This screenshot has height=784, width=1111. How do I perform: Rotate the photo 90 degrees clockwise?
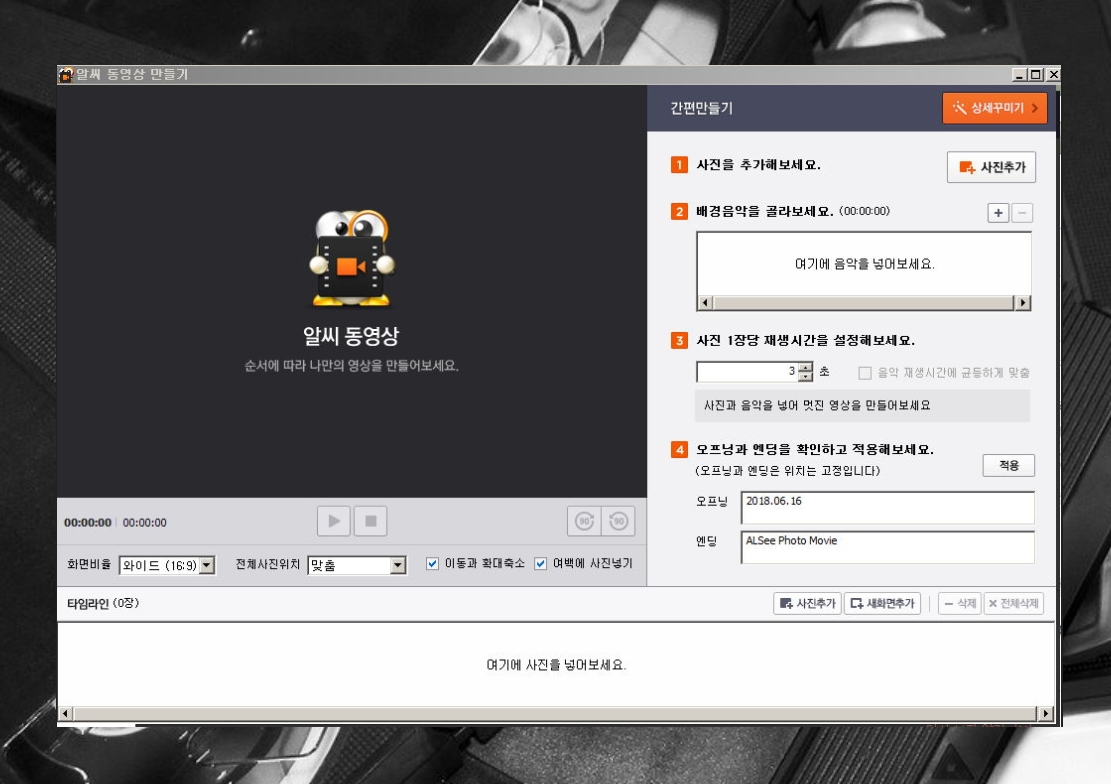(584, 522)
